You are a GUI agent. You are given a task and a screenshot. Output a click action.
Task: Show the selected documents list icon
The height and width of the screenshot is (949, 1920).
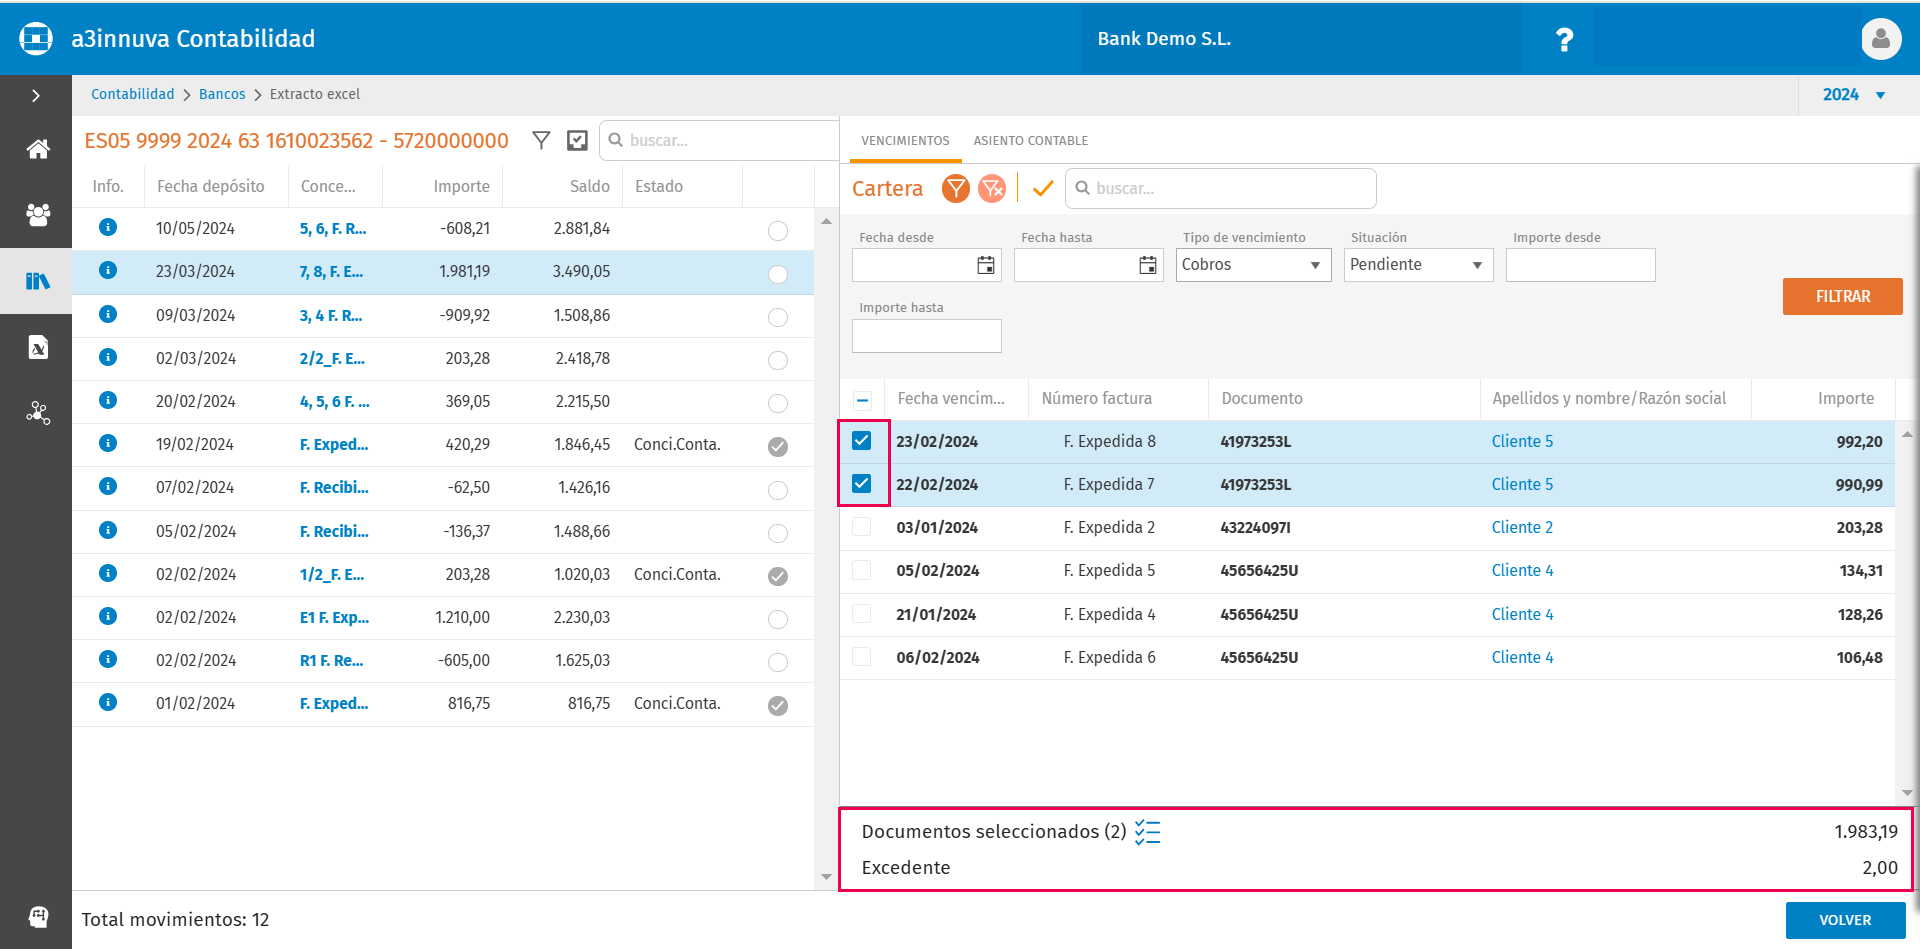(1148, 832)
